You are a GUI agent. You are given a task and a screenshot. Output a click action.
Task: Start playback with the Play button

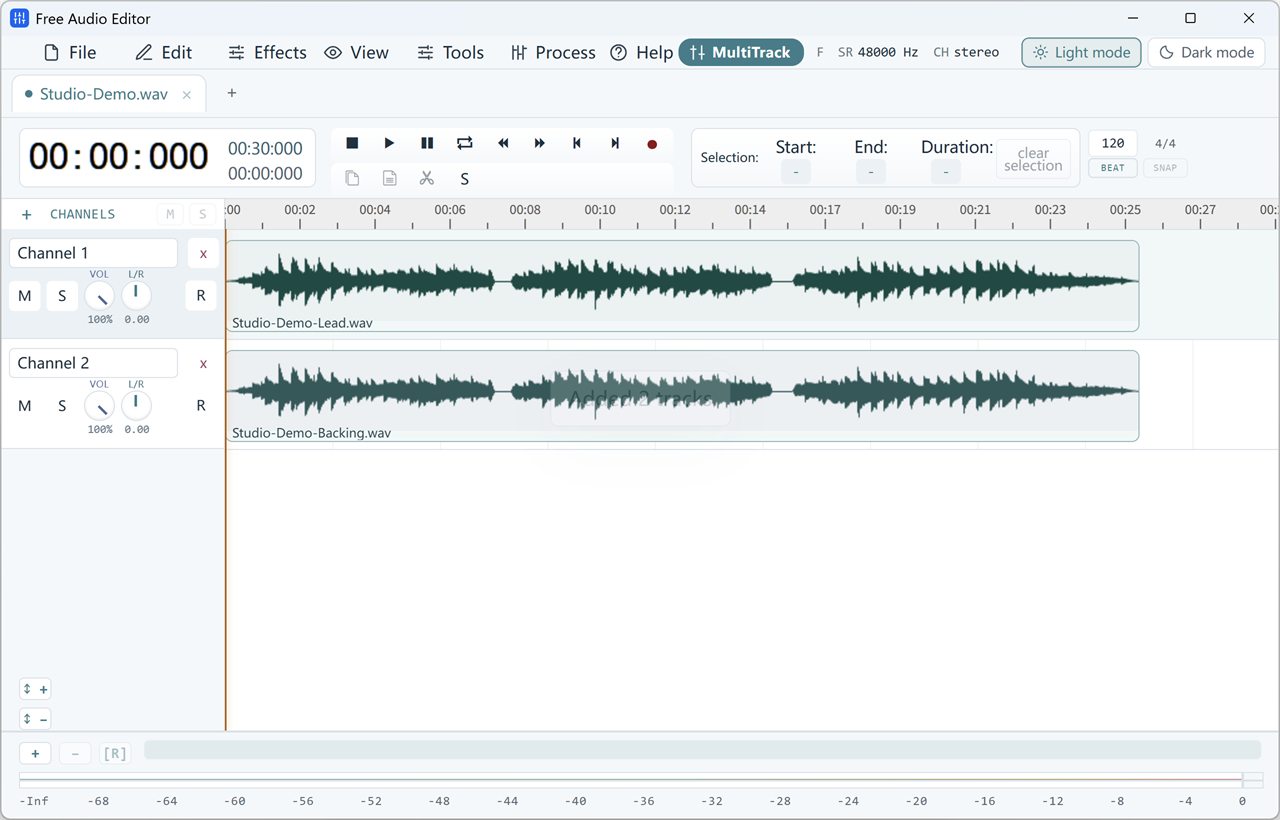389,144
